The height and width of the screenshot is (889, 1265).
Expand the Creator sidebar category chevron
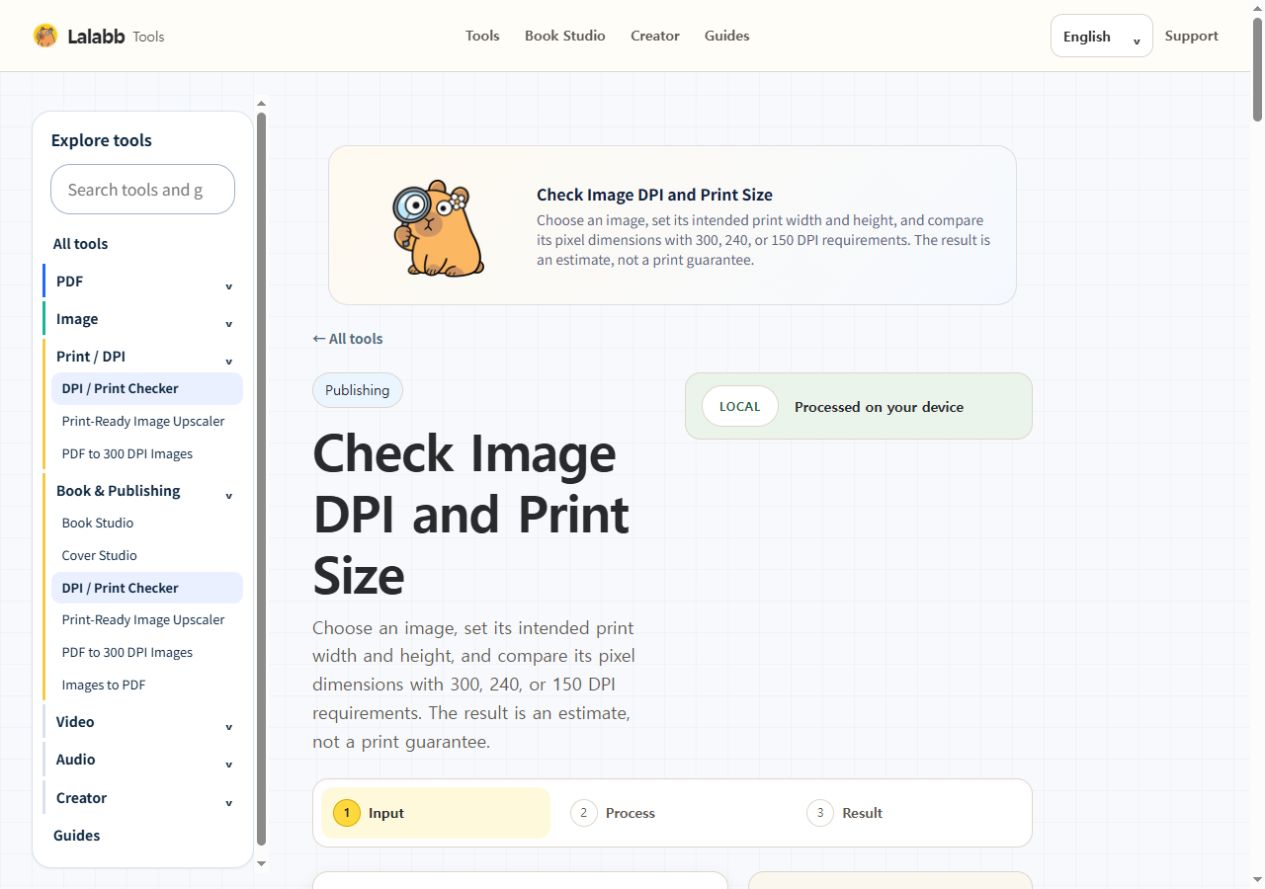228,803
